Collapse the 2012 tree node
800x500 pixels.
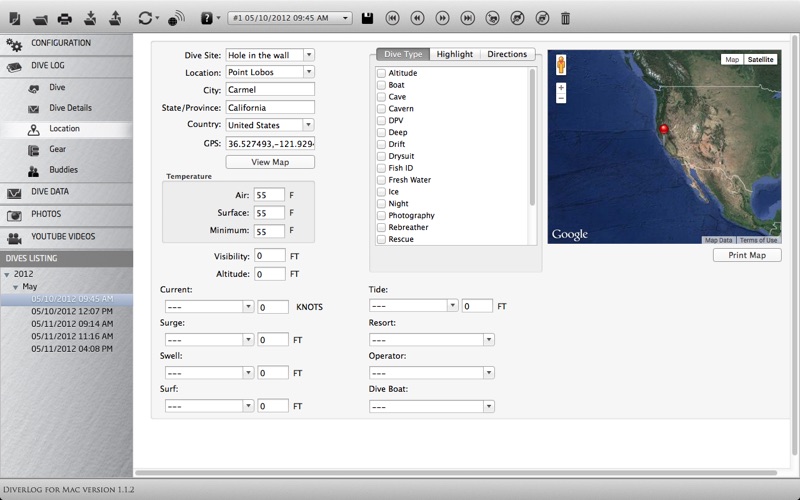7,274
